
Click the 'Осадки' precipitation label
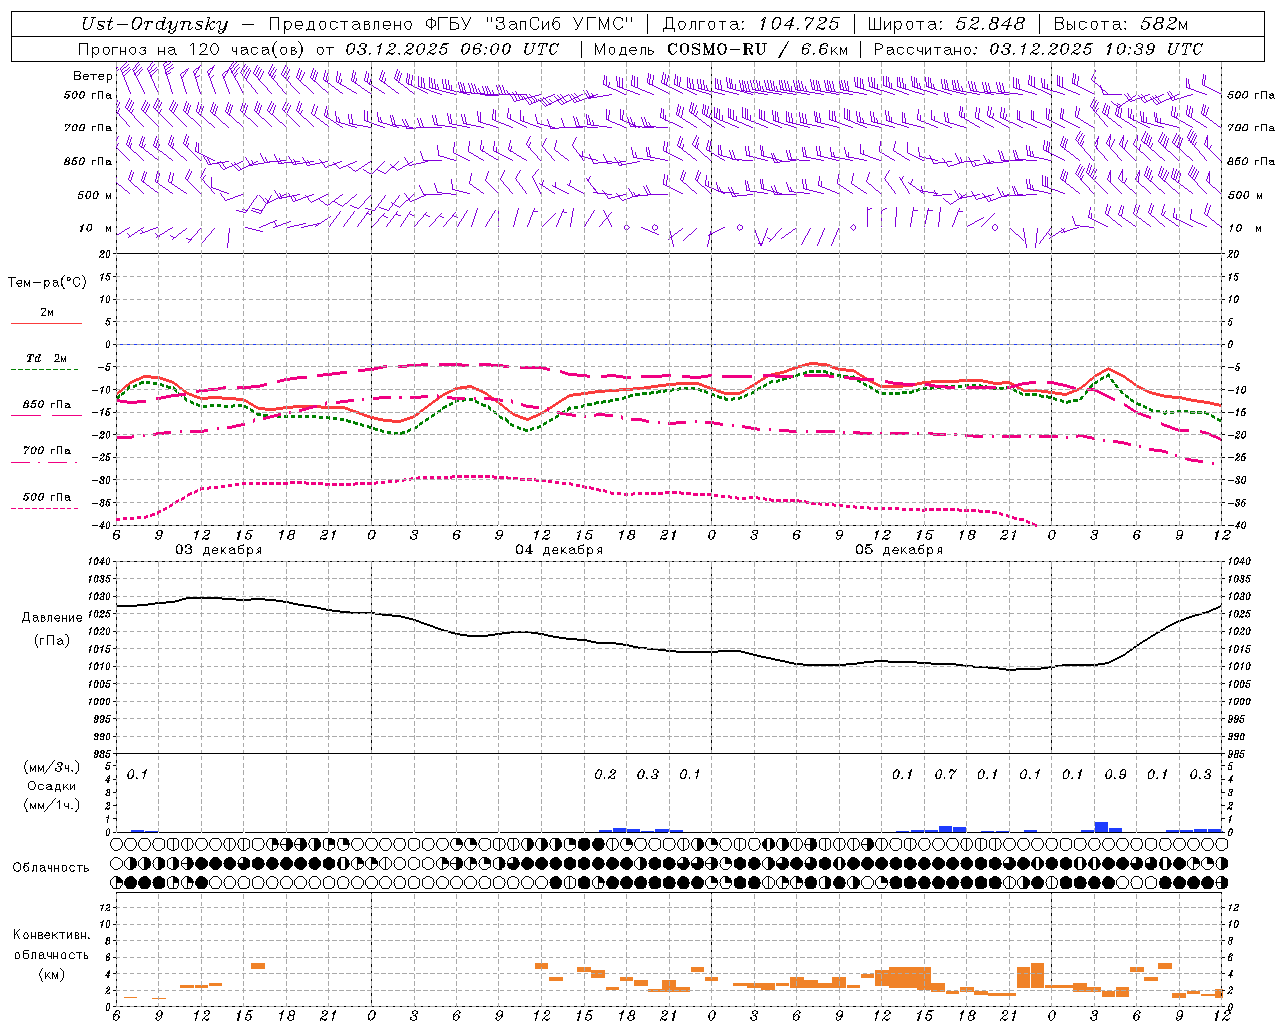[52, 787]
